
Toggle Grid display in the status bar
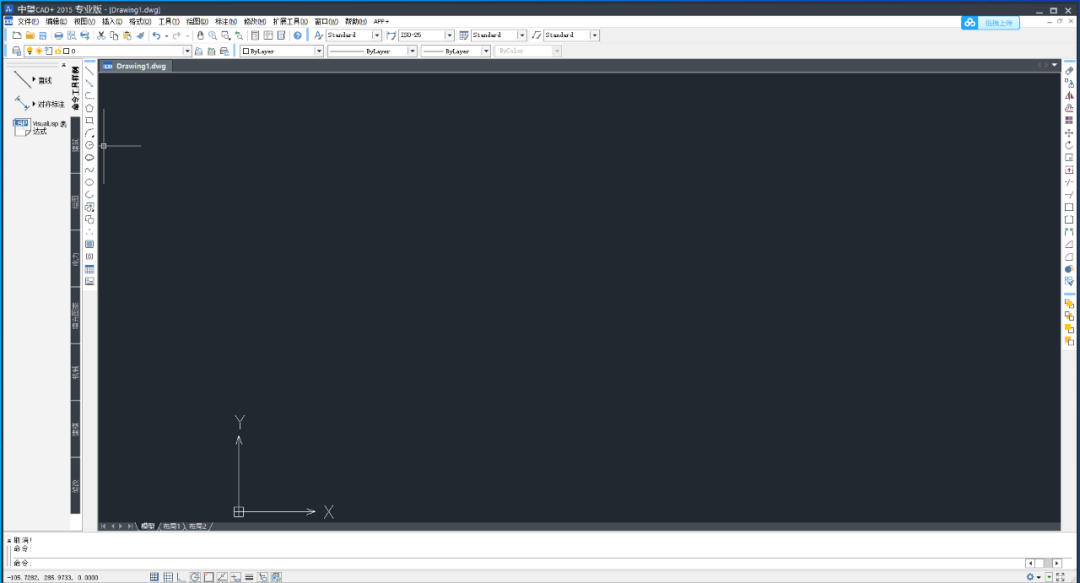[x=168, y=577]
